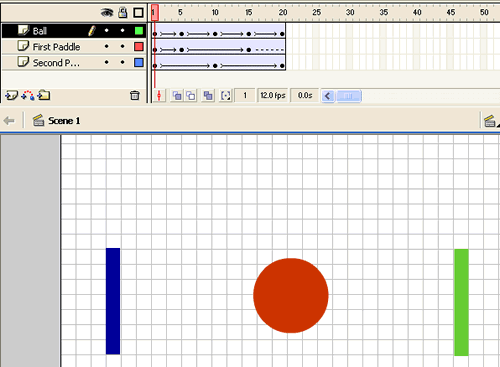Click frame 20 in the timeline ruler
Image resolution: width=500 pixels, height=367 pixels.
(x=283, y=13)
